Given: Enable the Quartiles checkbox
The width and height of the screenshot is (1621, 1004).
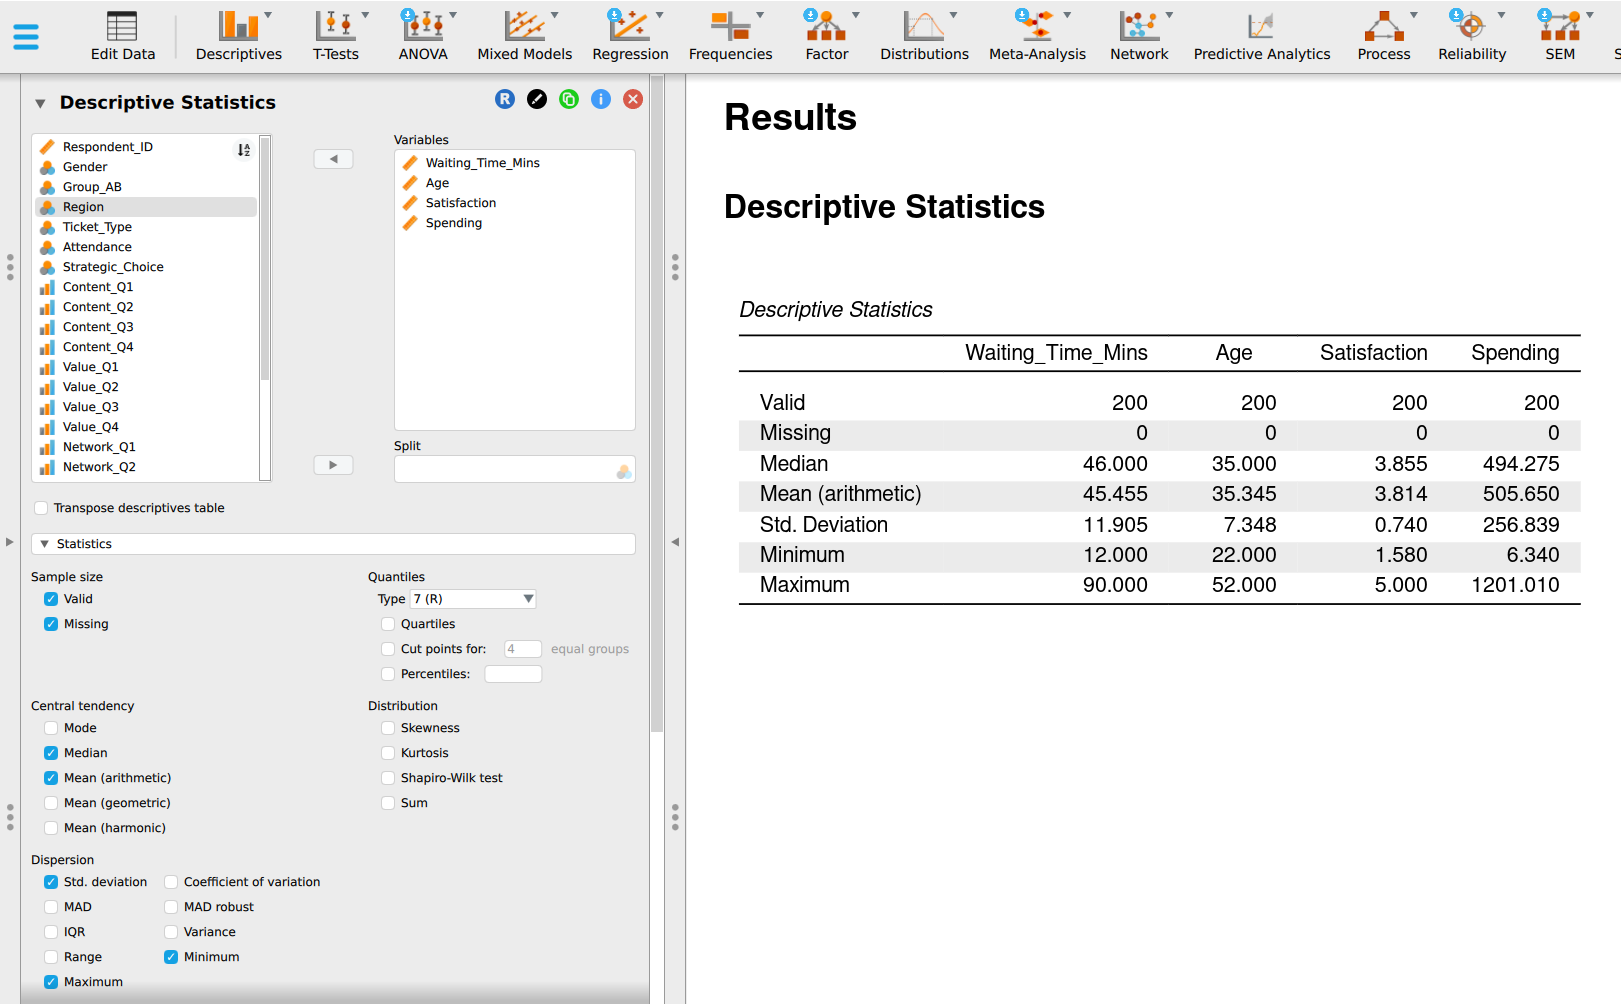Looking at the screenshot, I should tap(388, 624).
